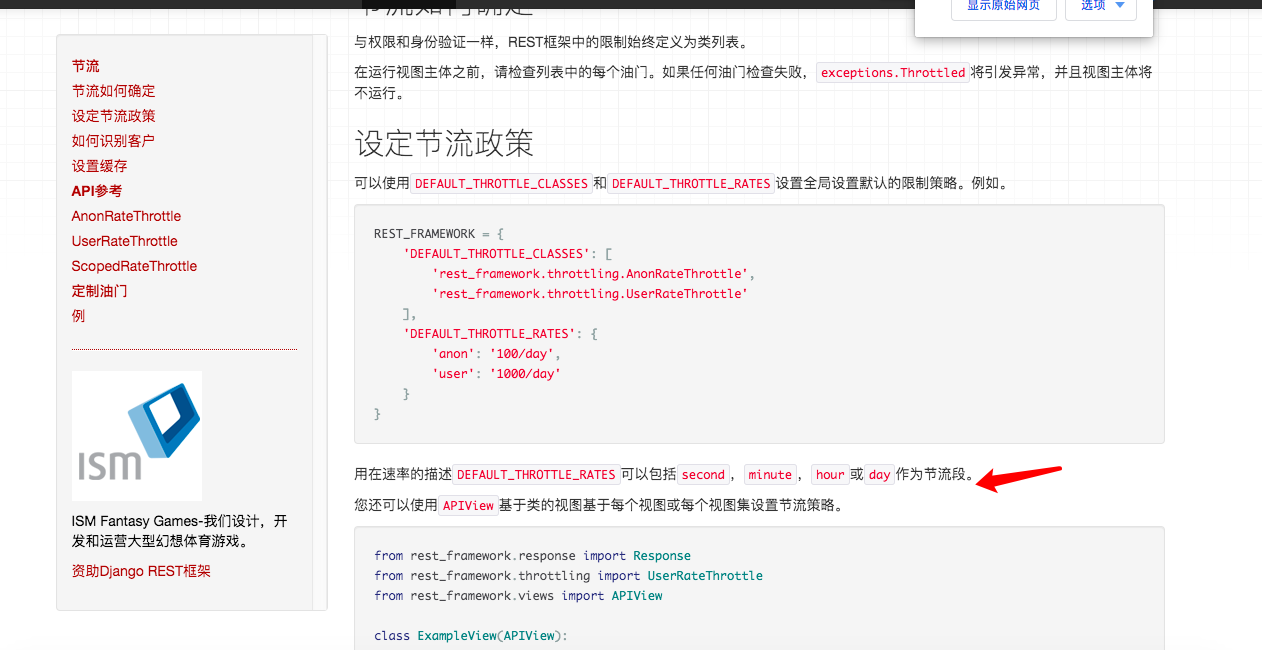Click the 'import UserRateThrottle' code line

point(569,576)
